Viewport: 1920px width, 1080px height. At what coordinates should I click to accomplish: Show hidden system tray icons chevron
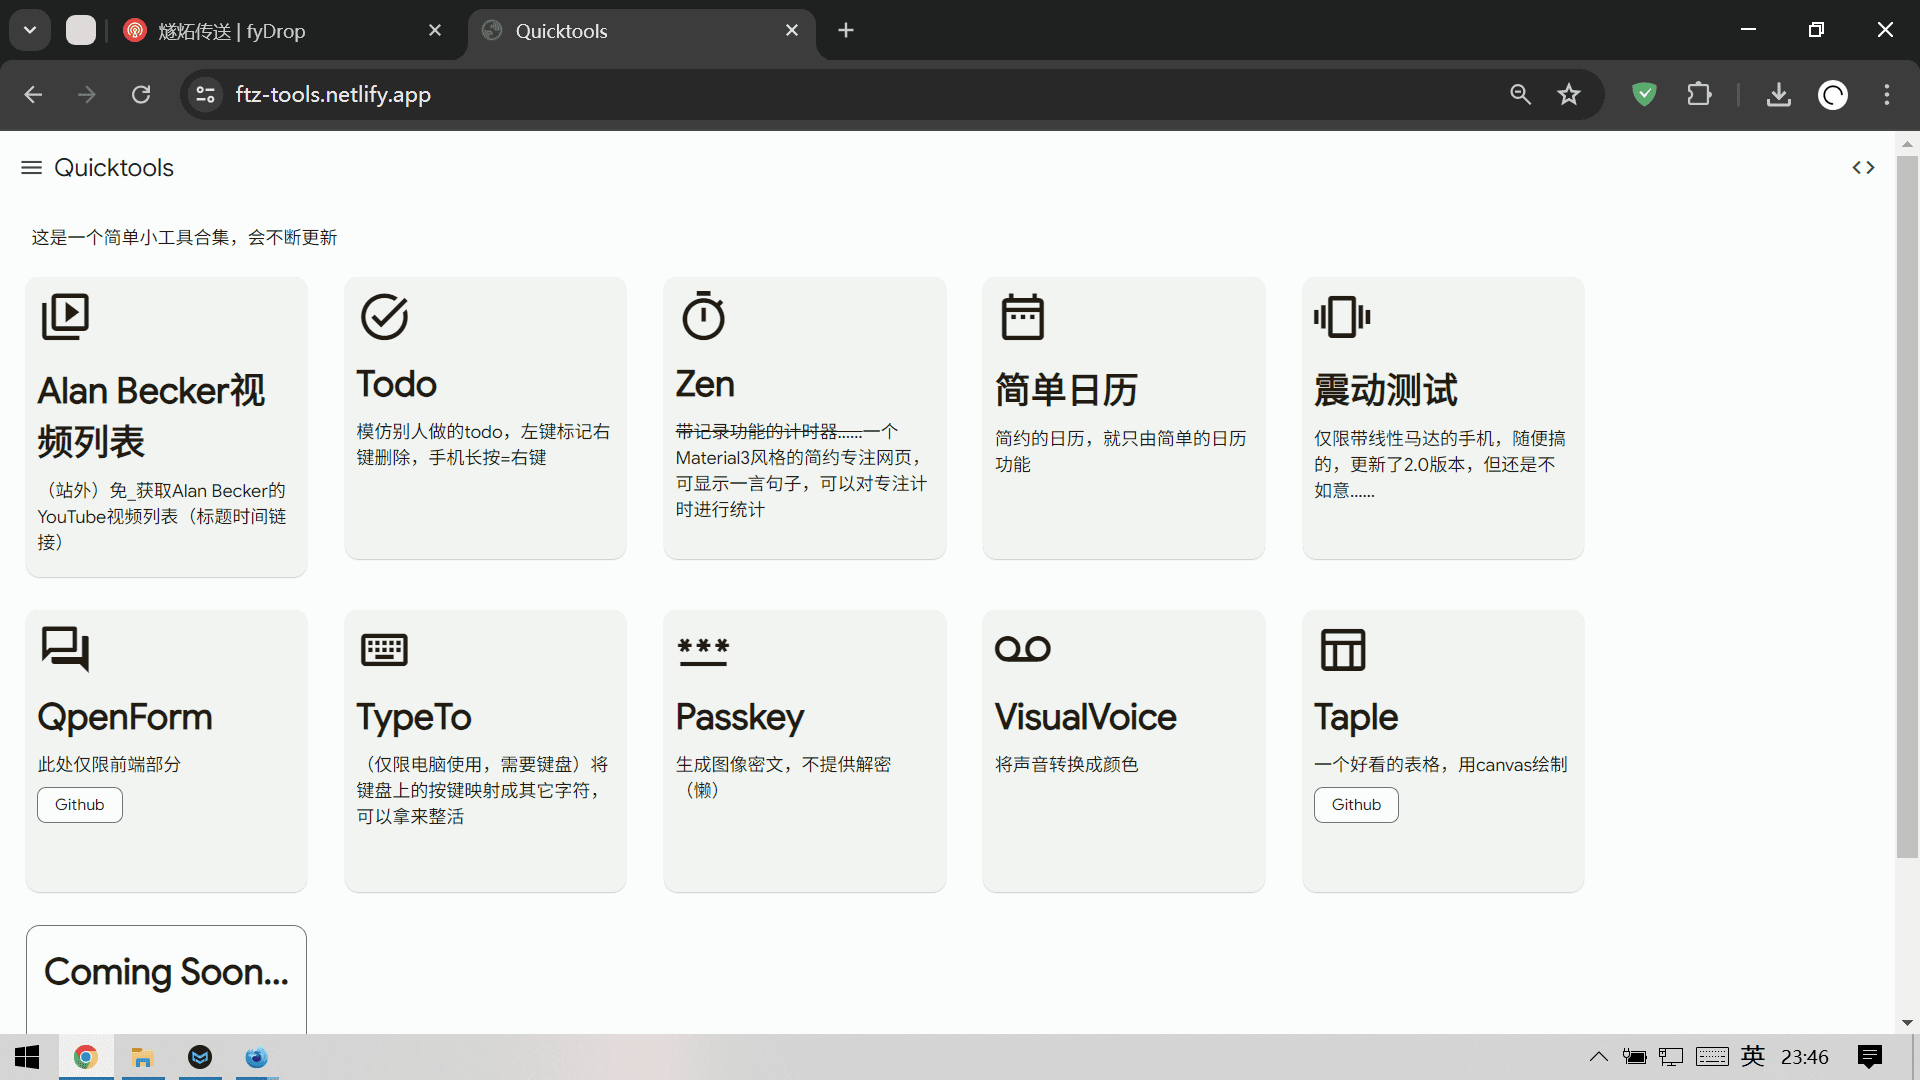(x=1598, y=1057)
